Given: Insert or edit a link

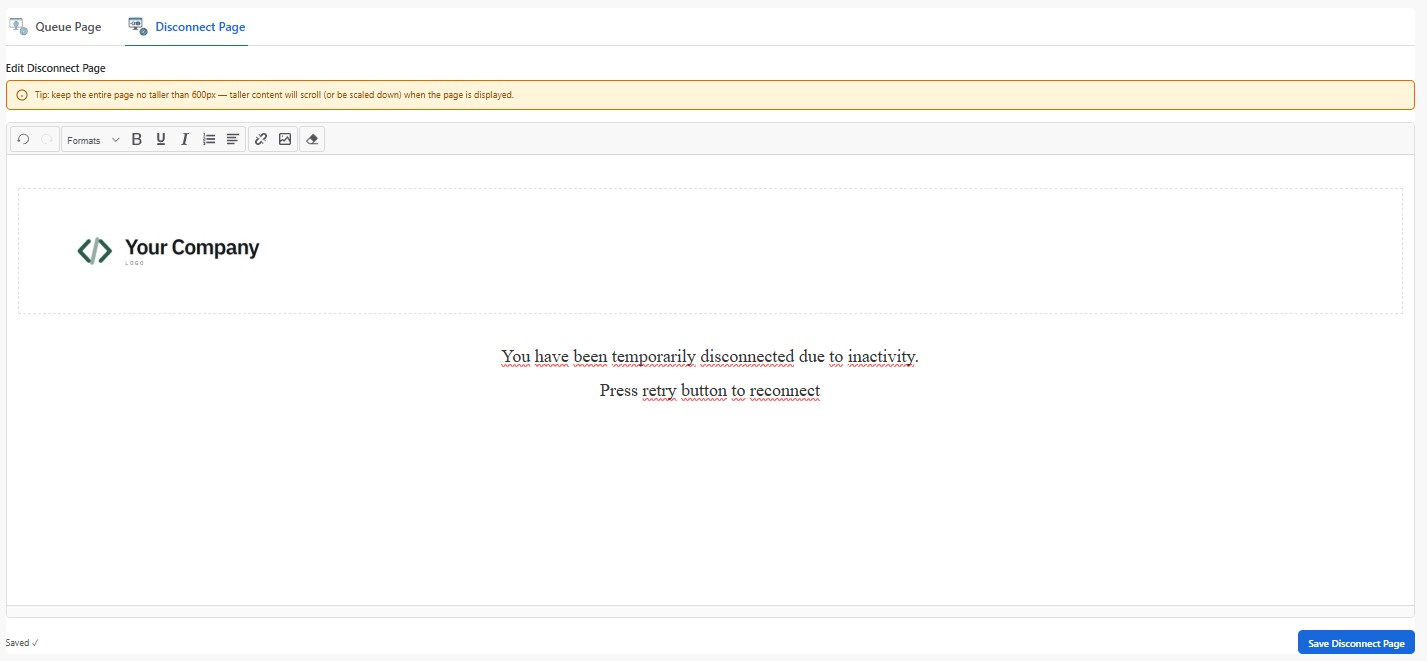Looking at the screenshot, I should (x=261, y=140).
